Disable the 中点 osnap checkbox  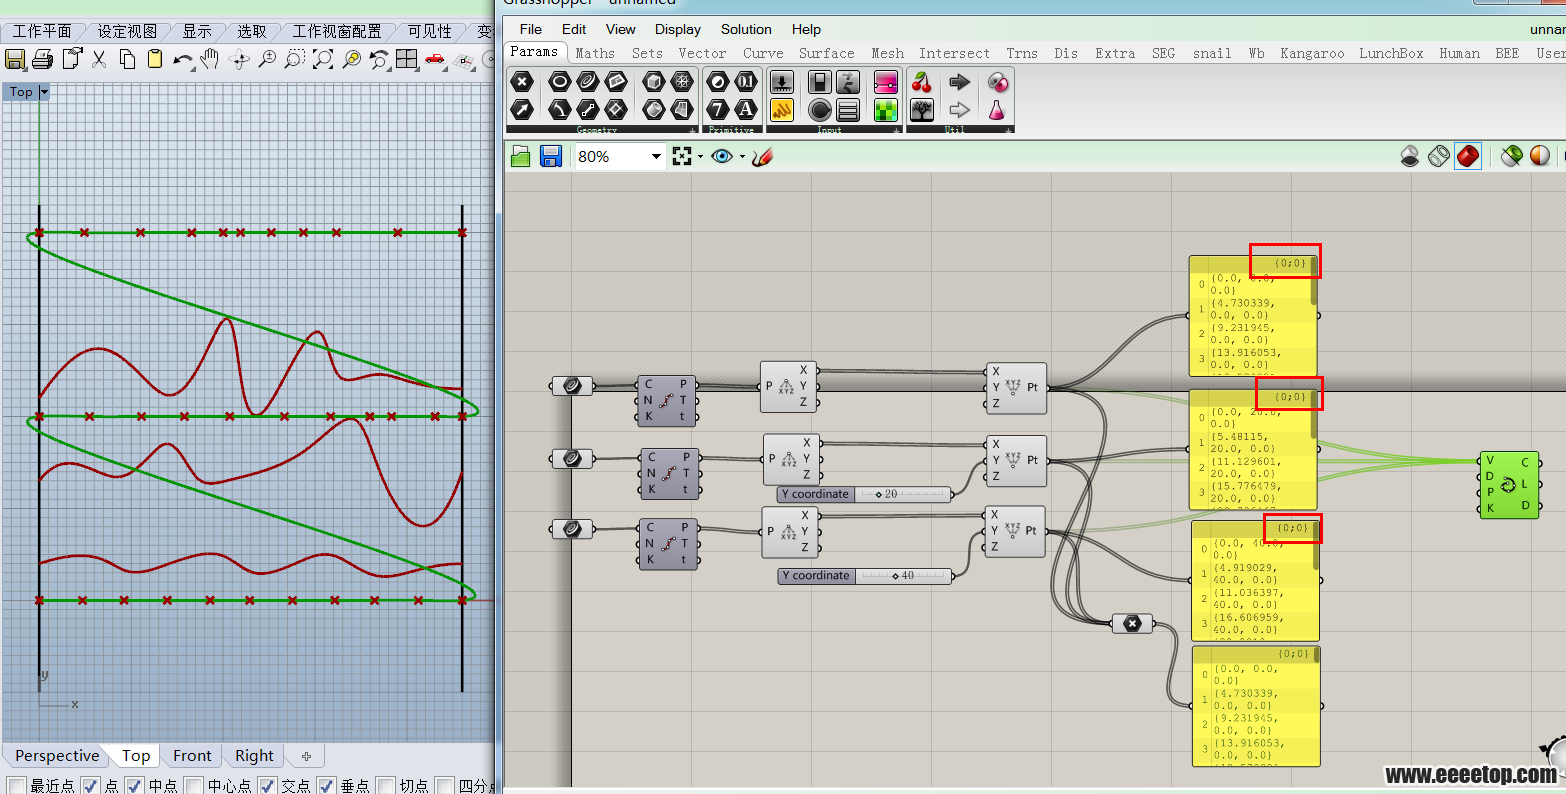[135, 786]
